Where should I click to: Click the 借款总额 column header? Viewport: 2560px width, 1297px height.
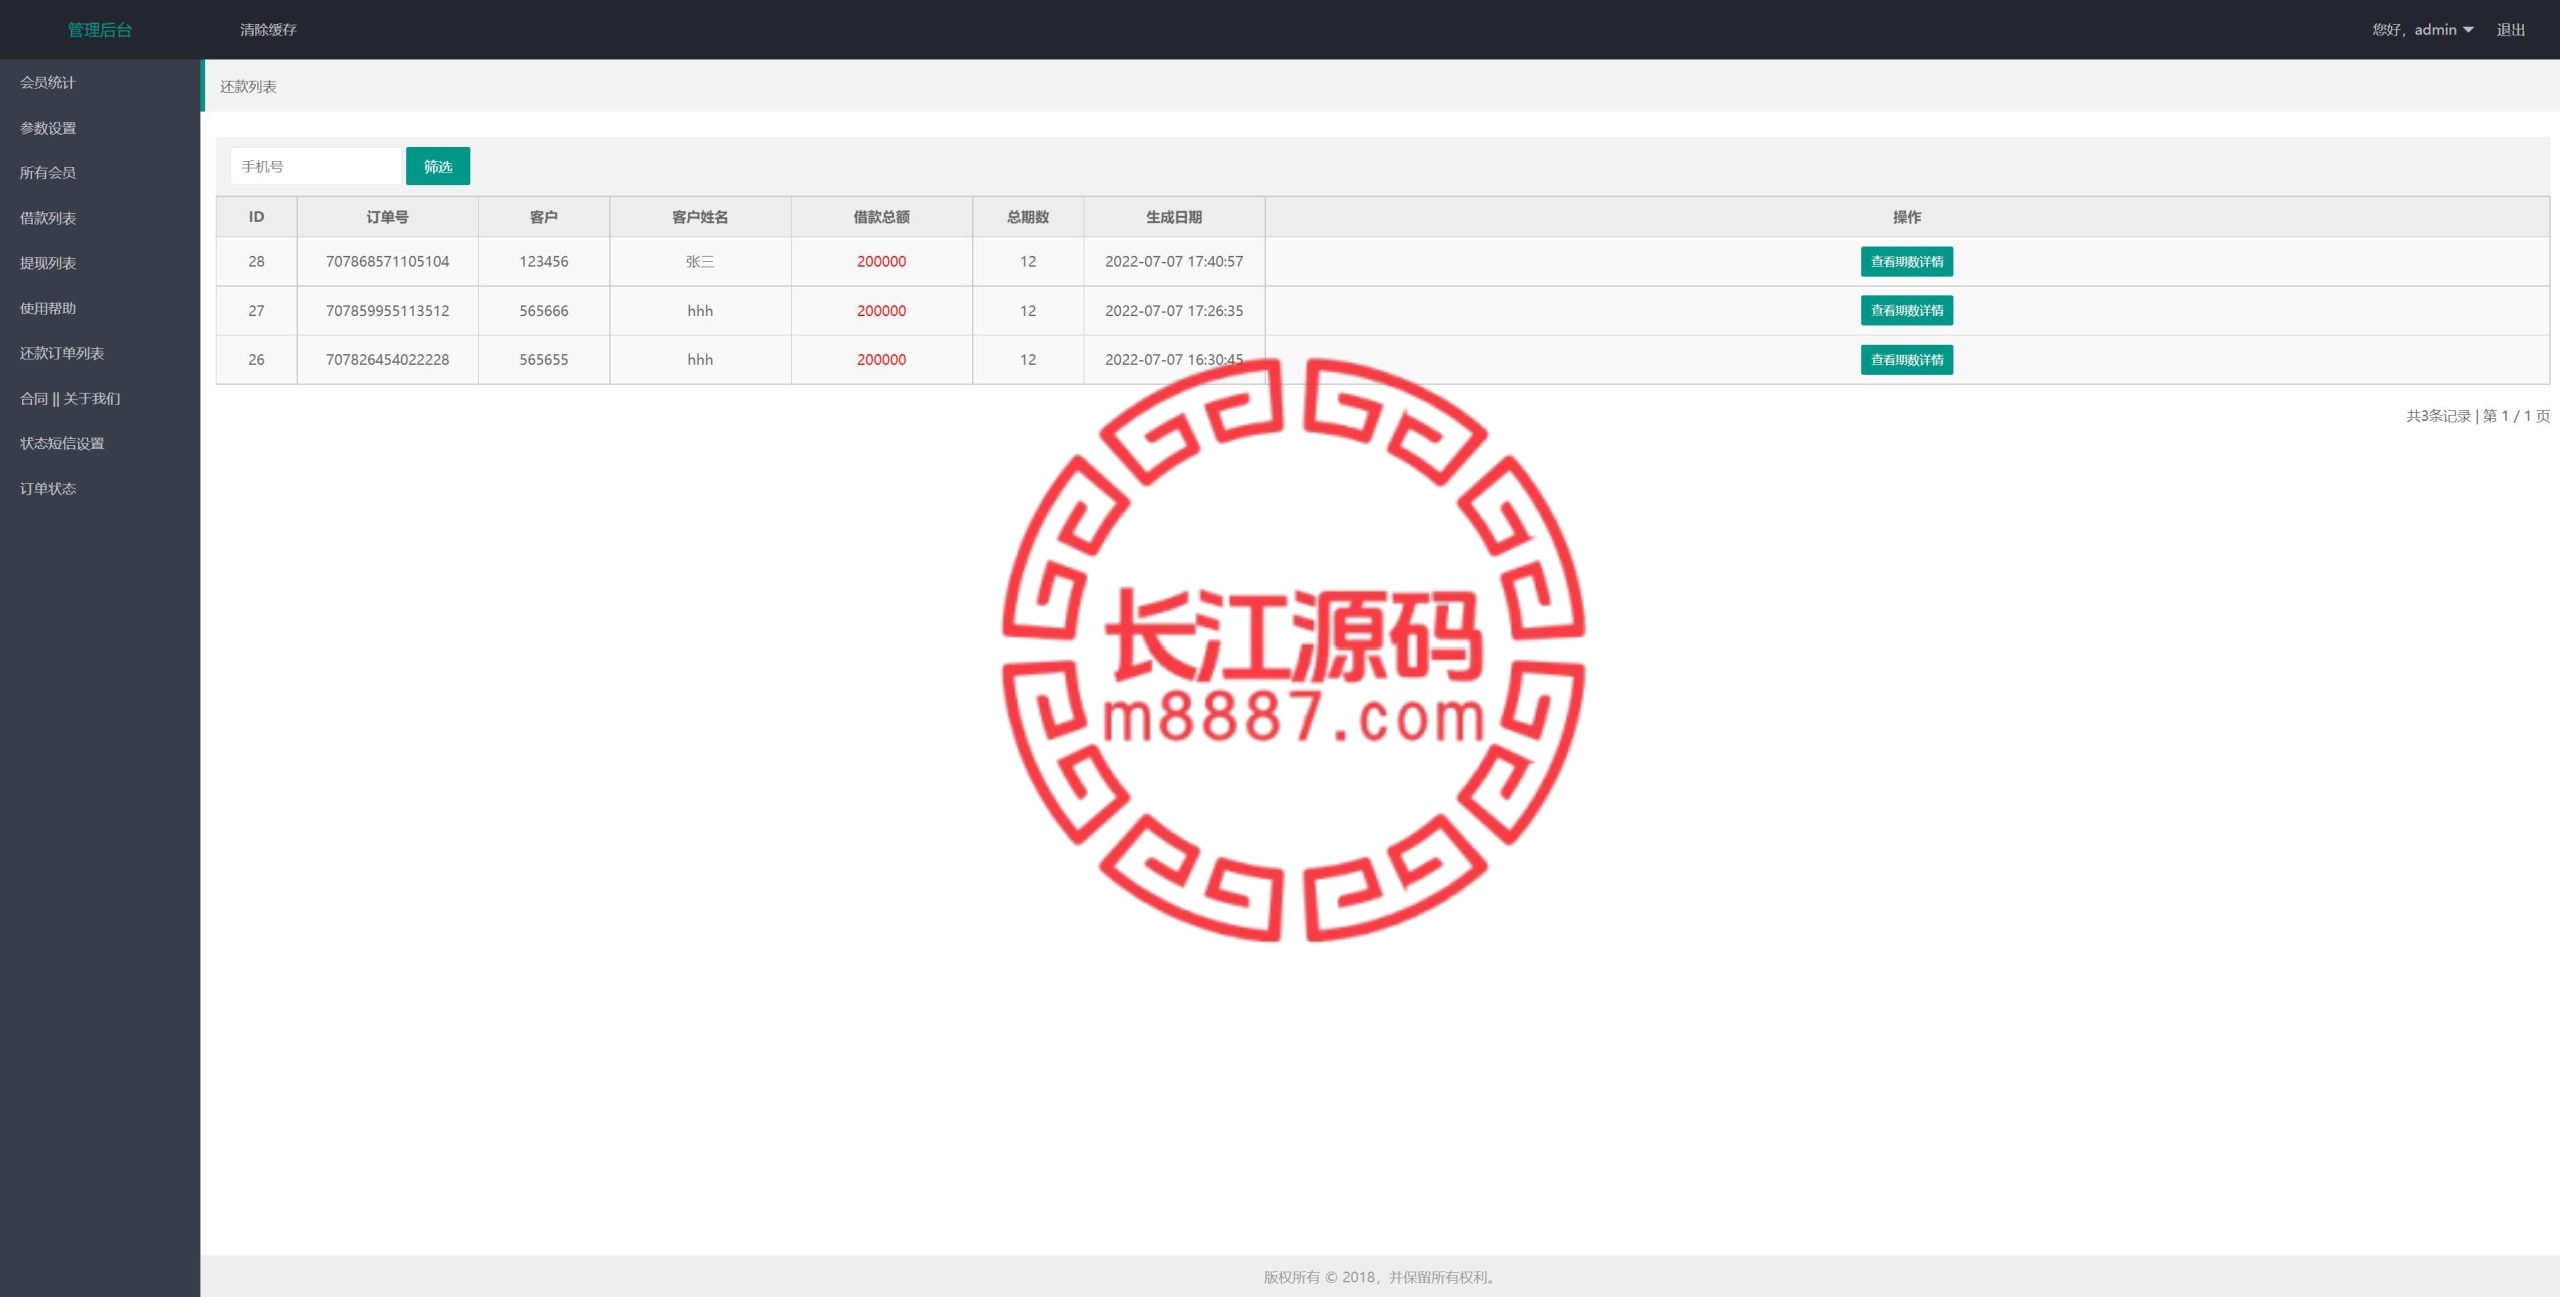881,217
